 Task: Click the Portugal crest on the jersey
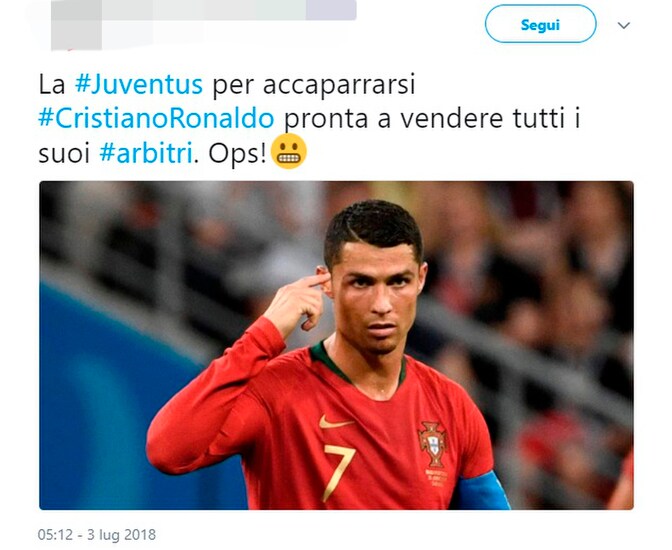[434, 445]
